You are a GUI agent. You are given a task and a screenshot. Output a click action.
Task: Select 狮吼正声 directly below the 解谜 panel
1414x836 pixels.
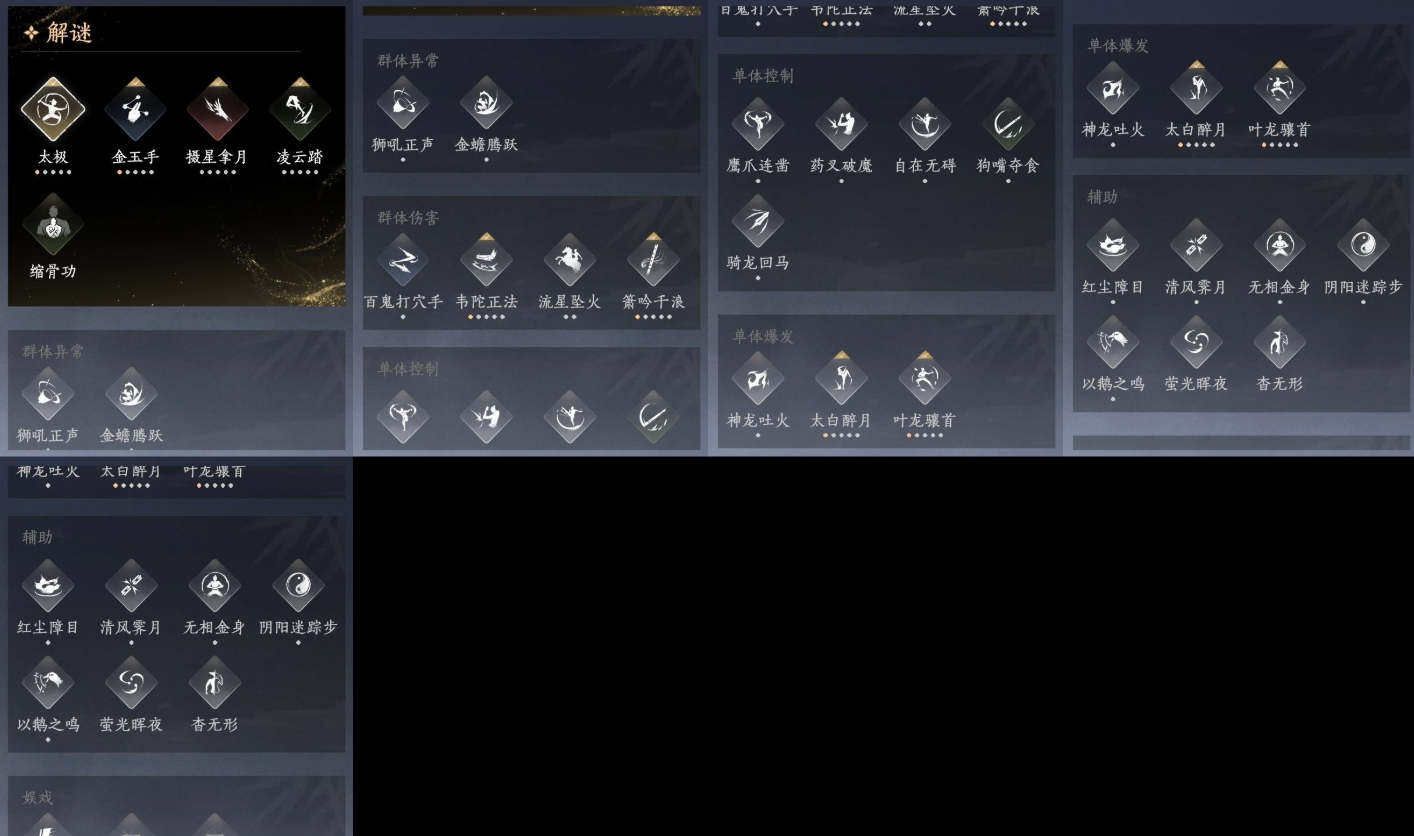48,394
